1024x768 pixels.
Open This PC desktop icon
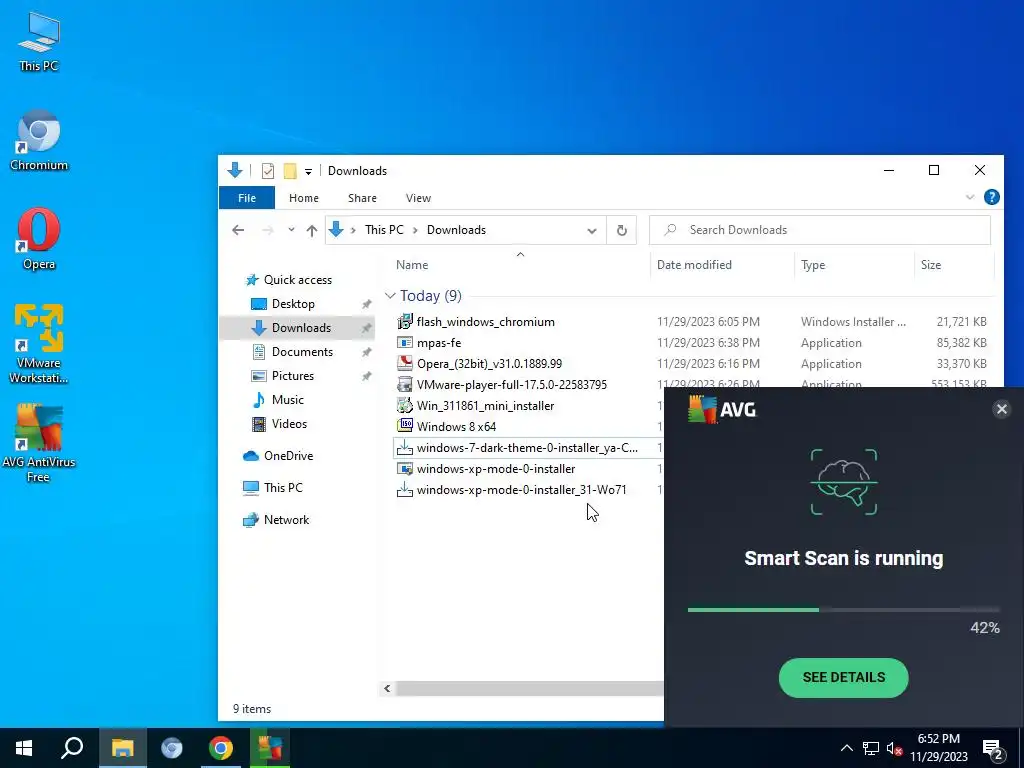(39, 40)
